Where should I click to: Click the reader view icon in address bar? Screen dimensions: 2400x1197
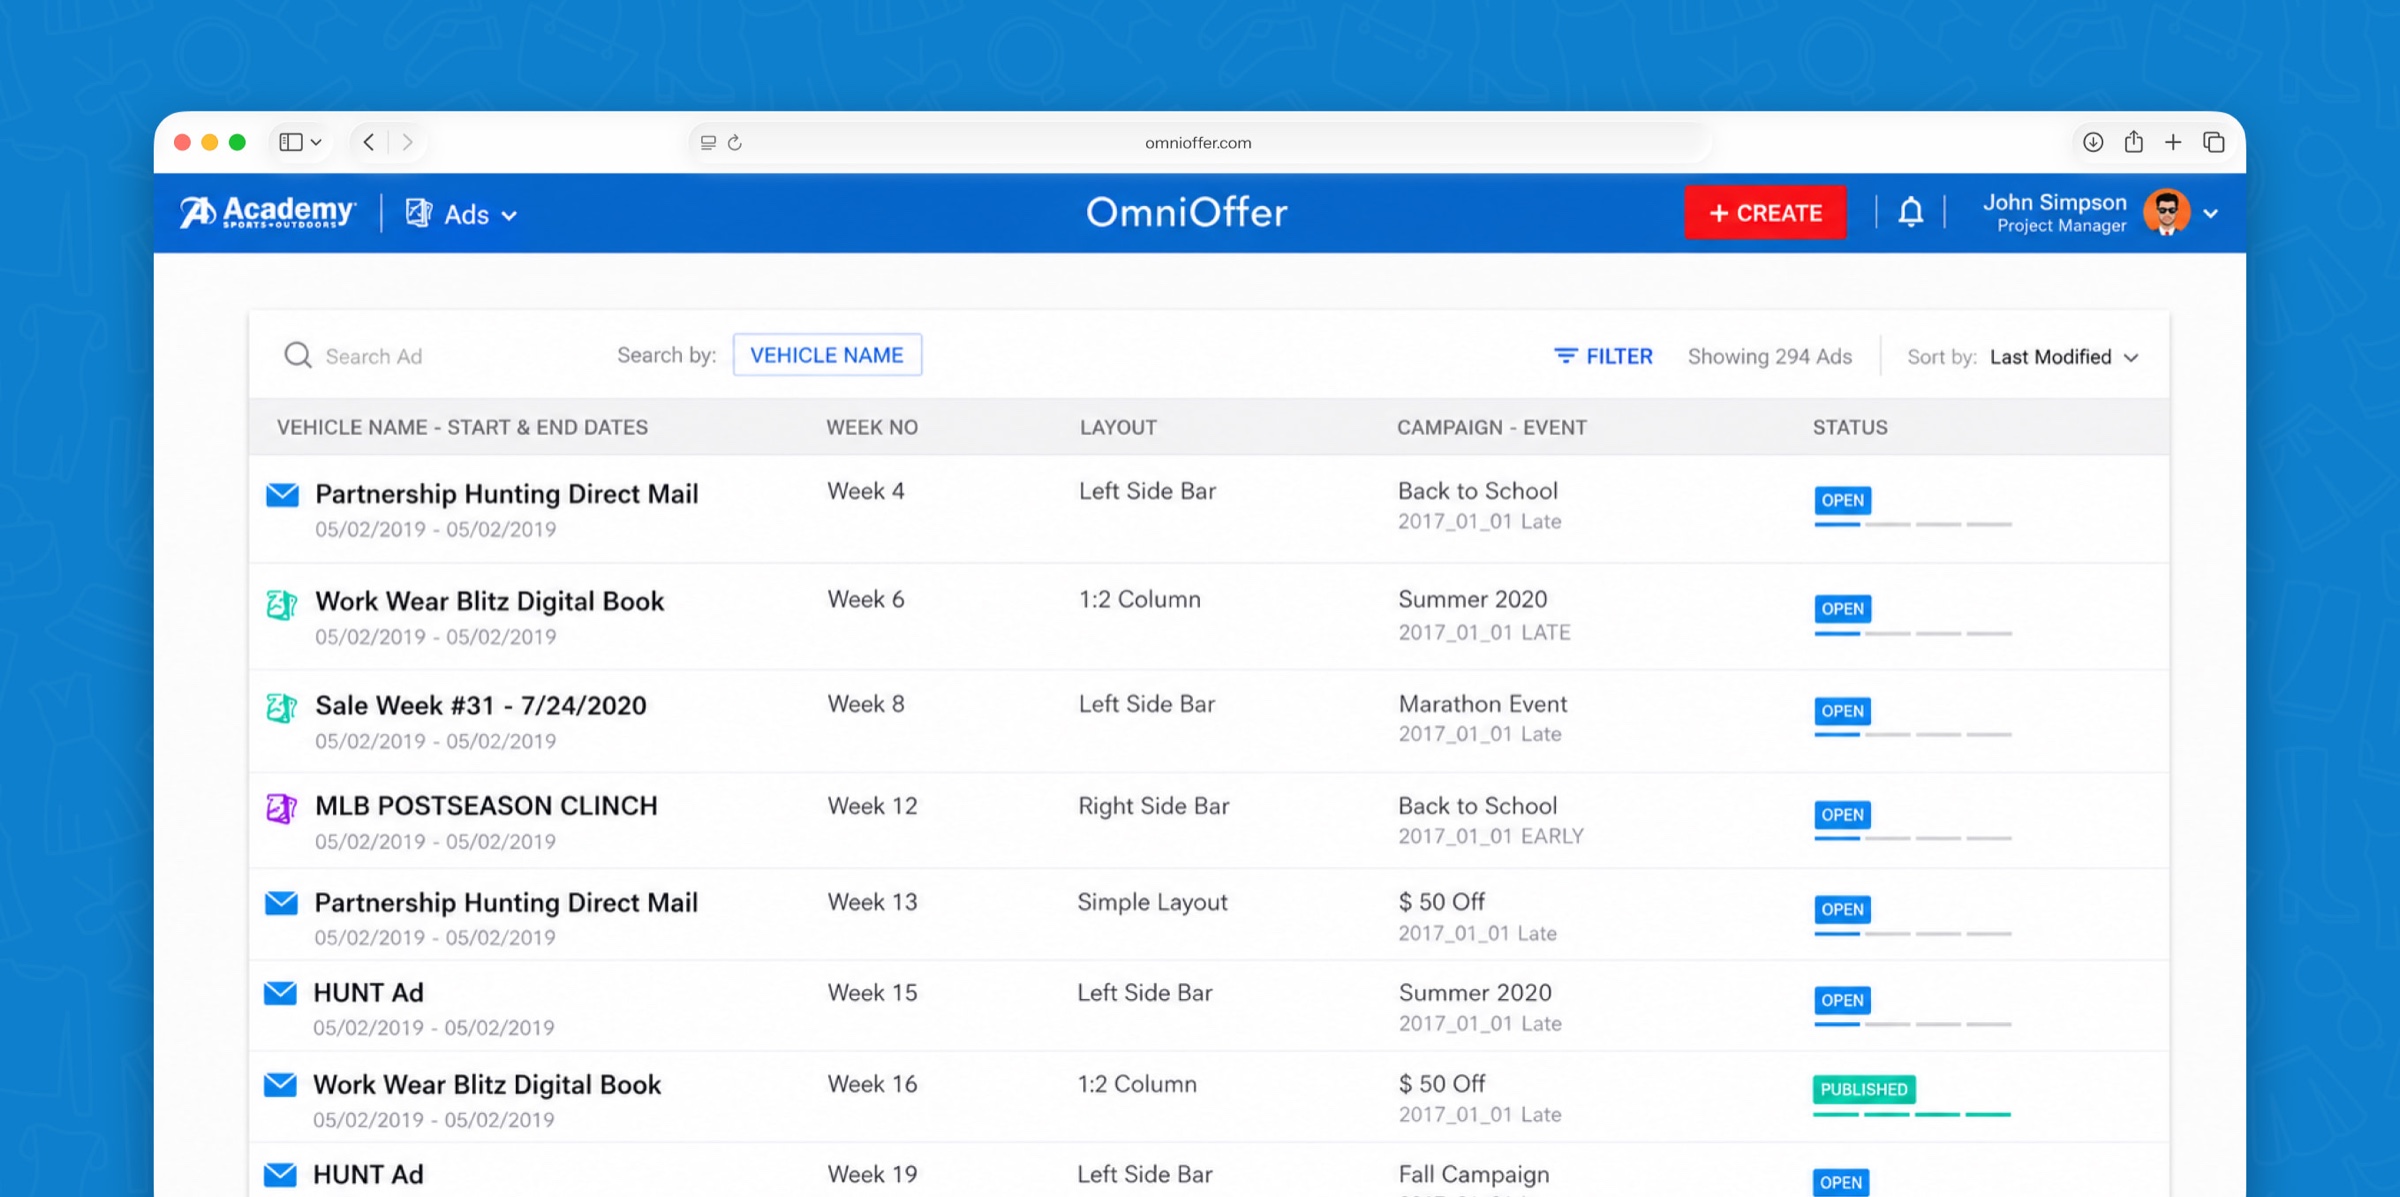708,142
